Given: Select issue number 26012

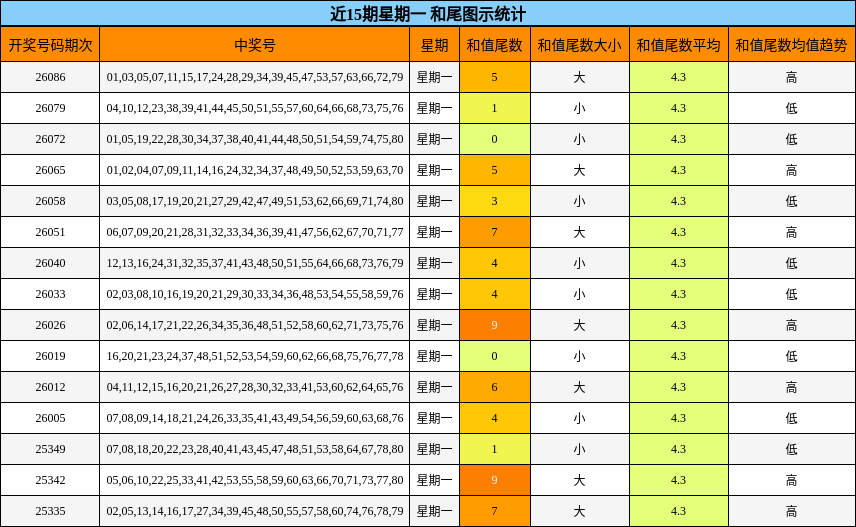Looking at the screenshot, I should pos(50,387).
